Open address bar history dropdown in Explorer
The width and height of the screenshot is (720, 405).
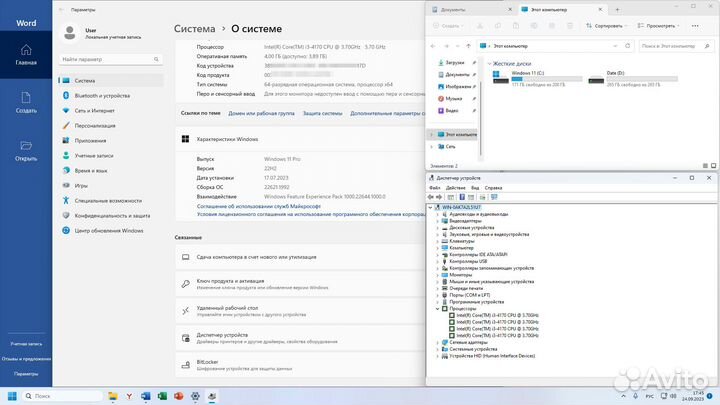(x=615, y=46)
